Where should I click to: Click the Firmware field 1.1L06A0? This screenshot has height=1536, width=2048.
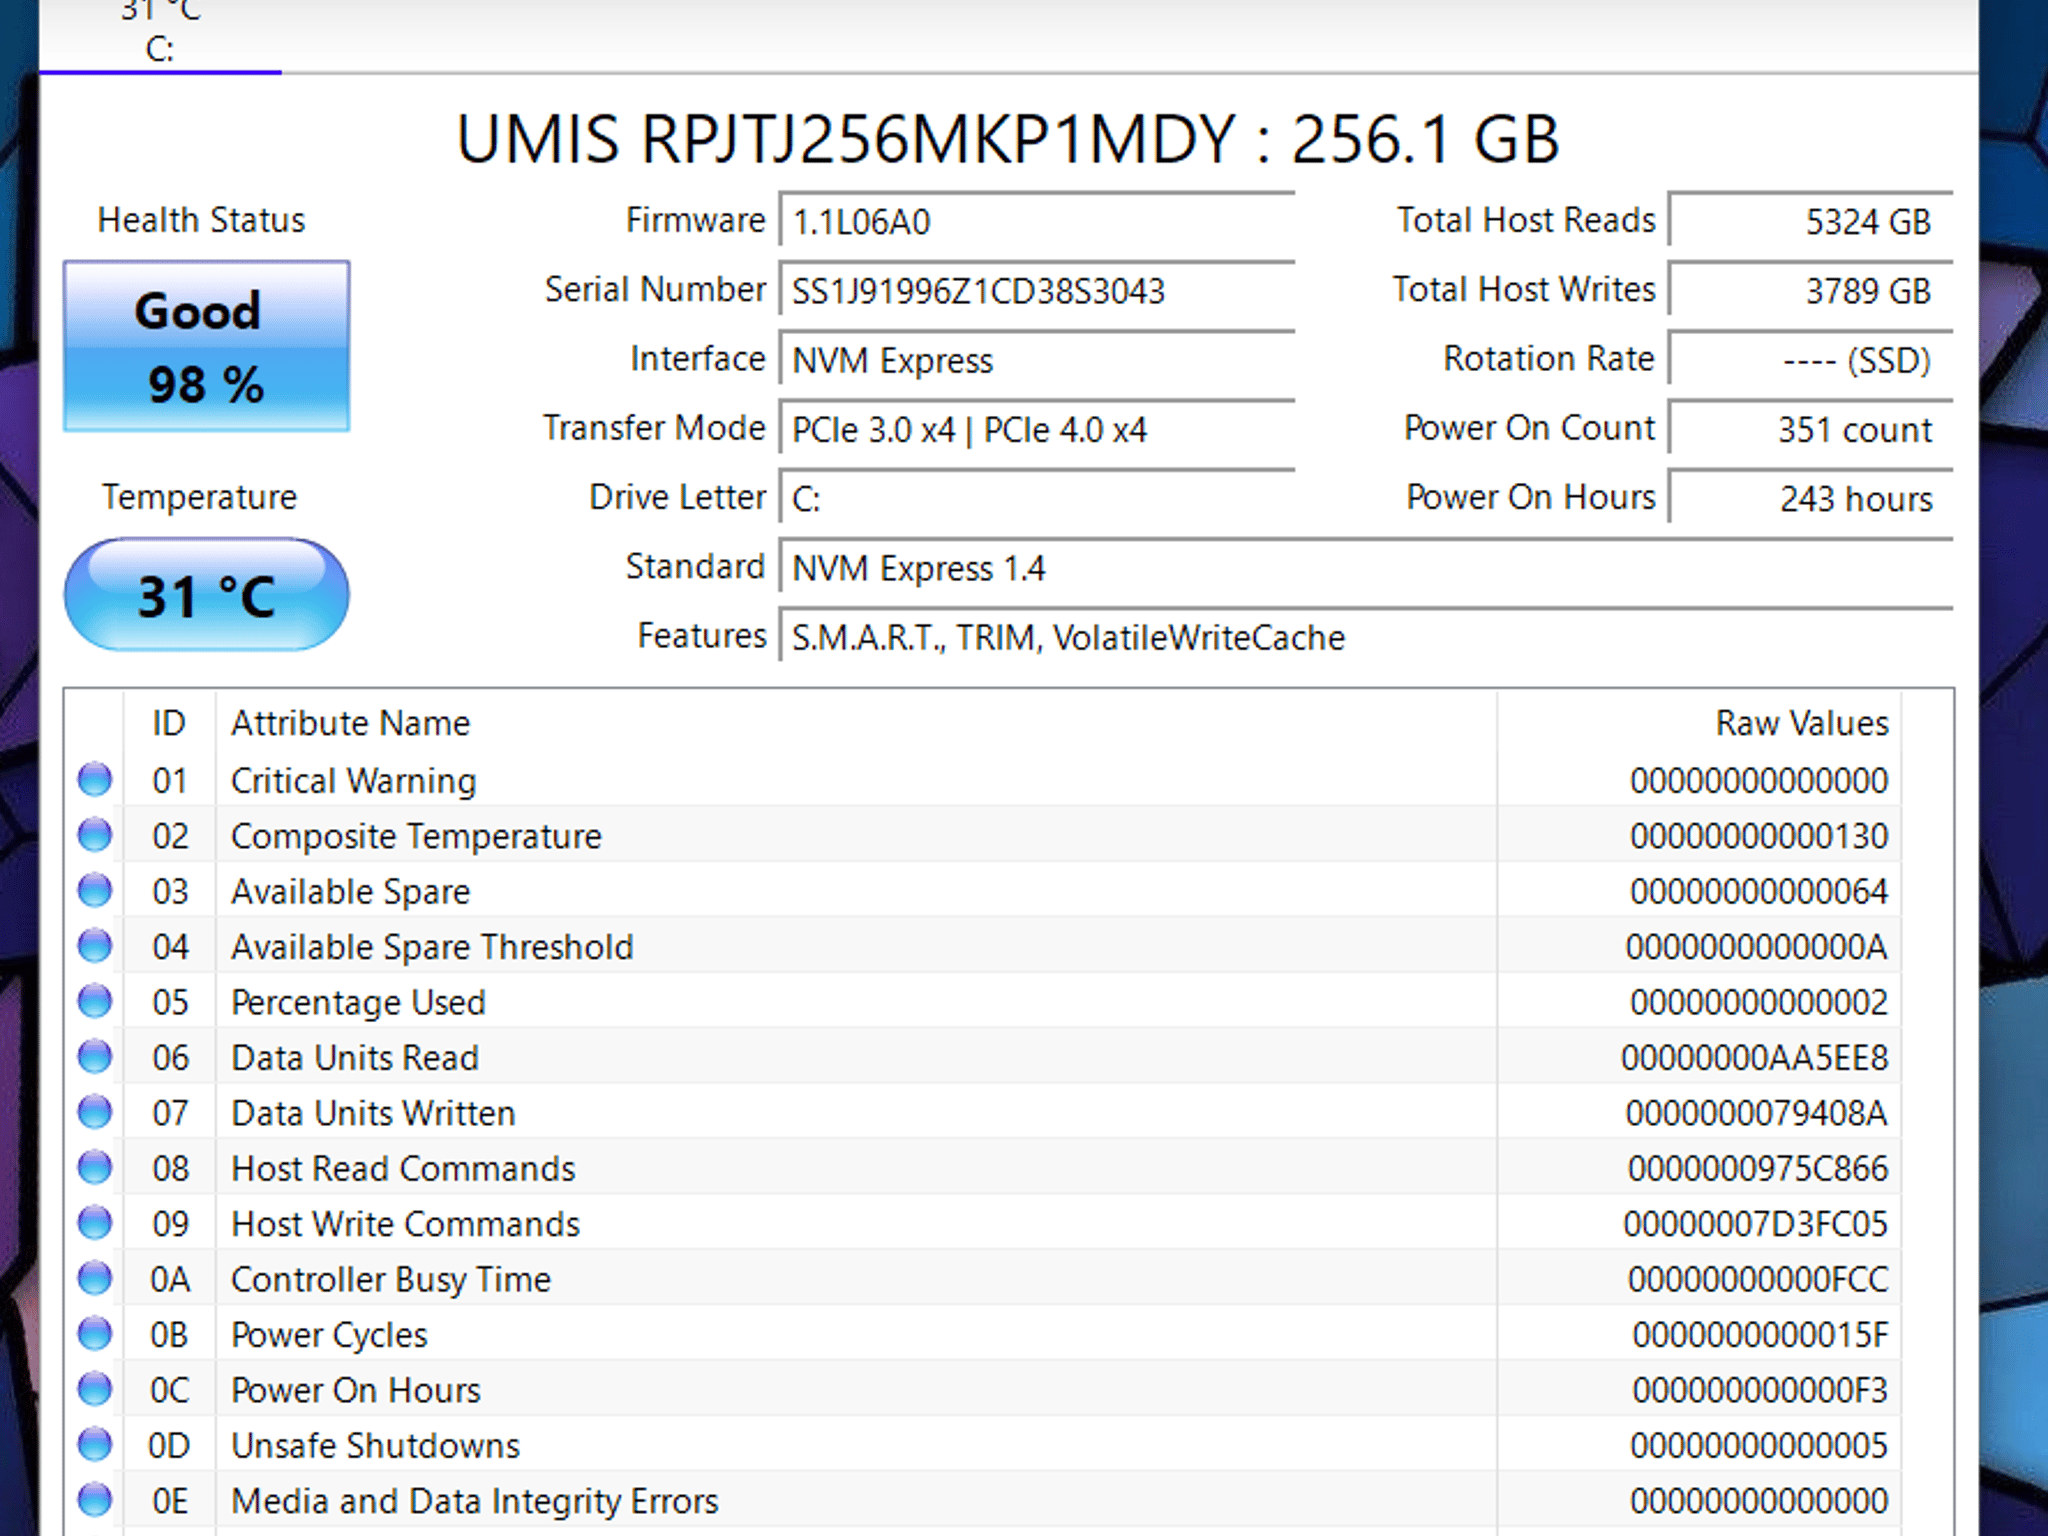(1037, 221)
